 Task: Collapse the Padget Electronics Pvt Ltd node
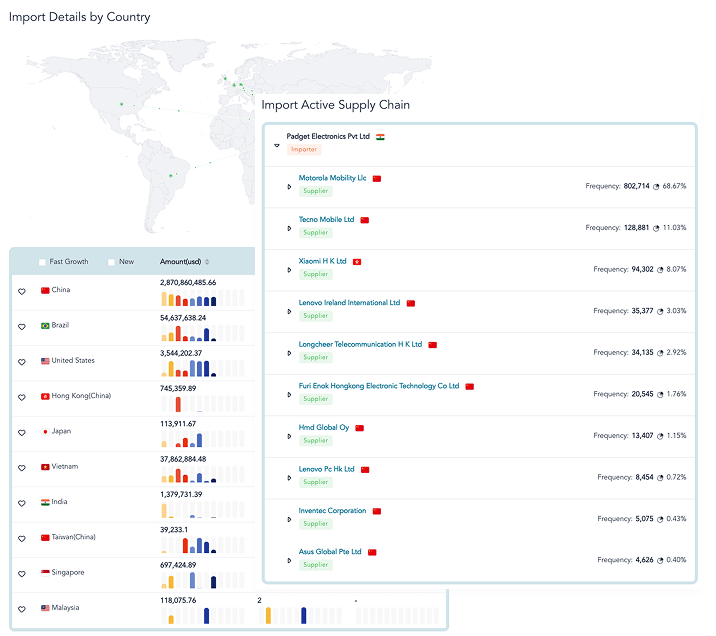click(277, 146)
